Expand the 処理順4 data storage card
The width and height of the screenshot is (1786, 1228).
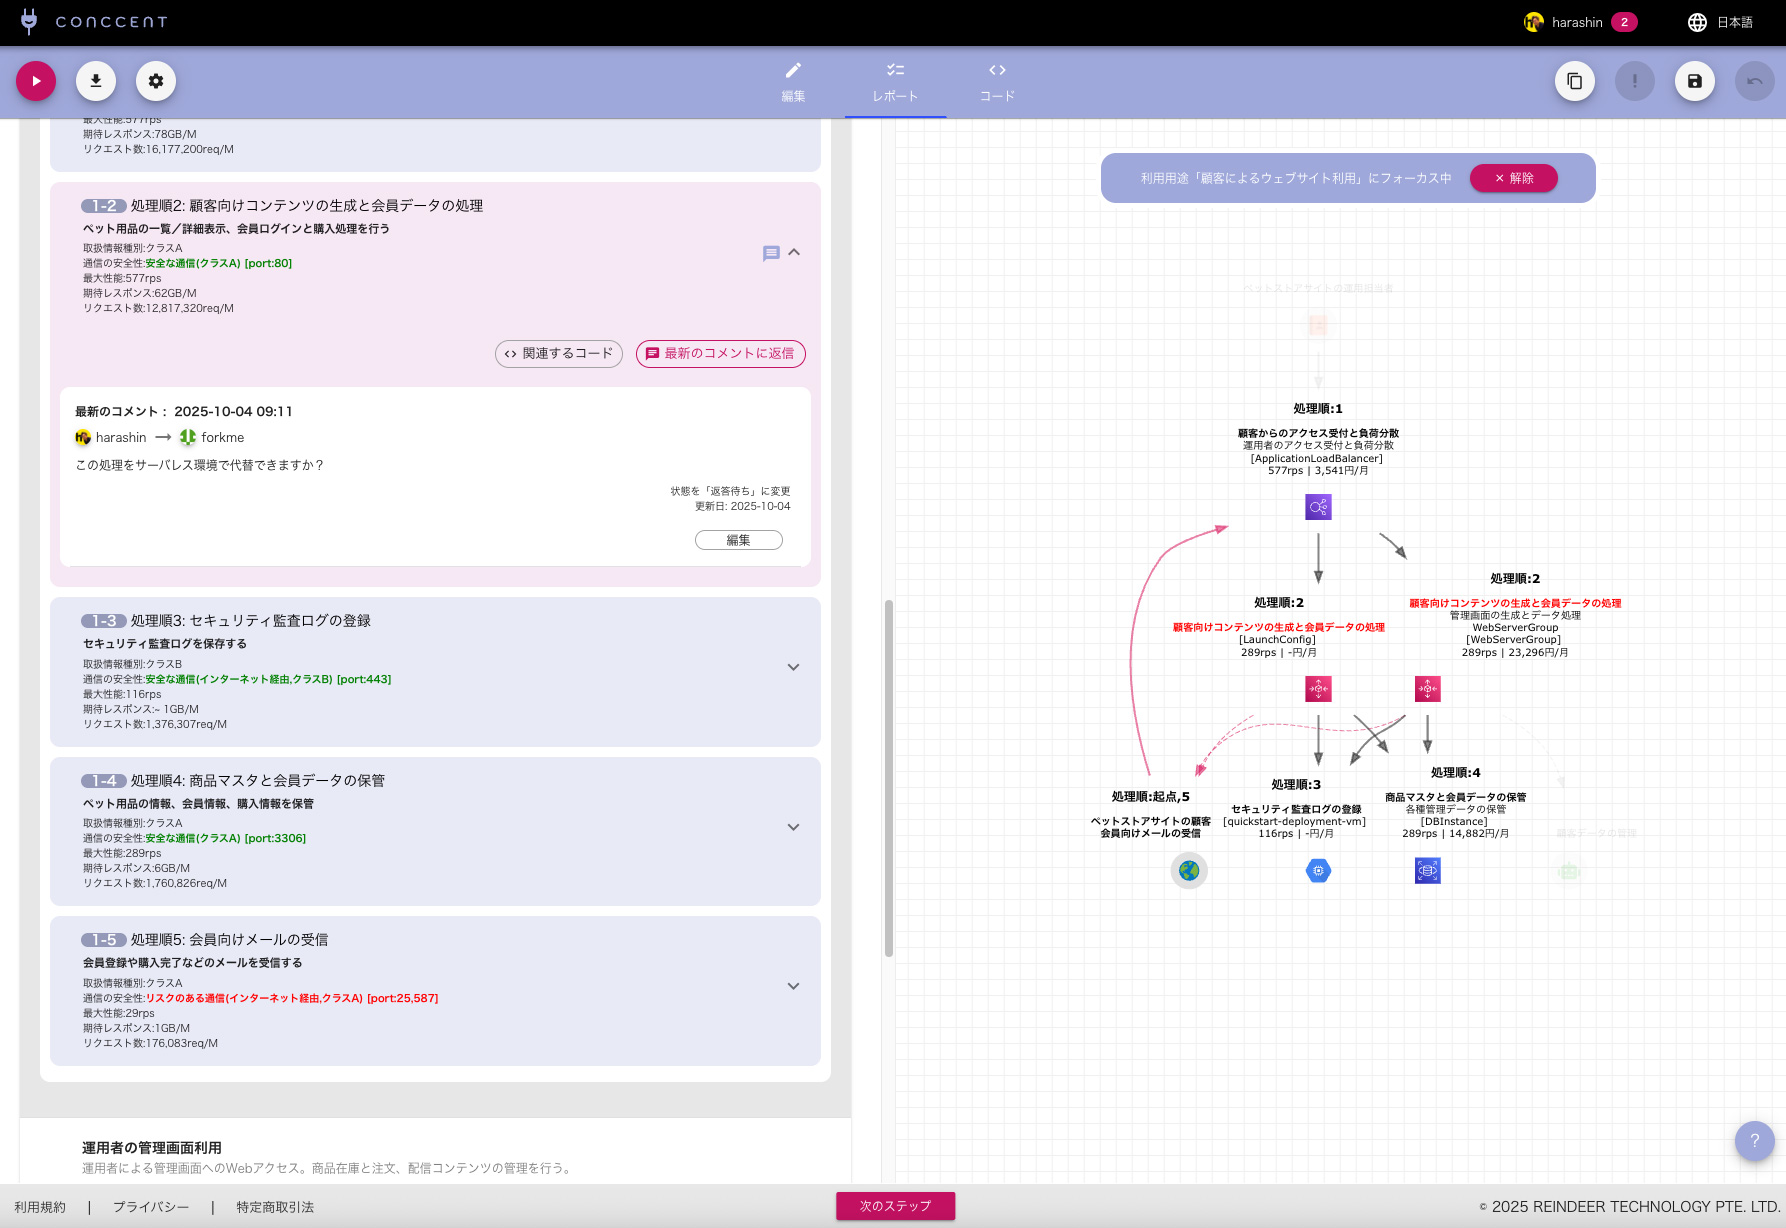[x=793, y=827]
